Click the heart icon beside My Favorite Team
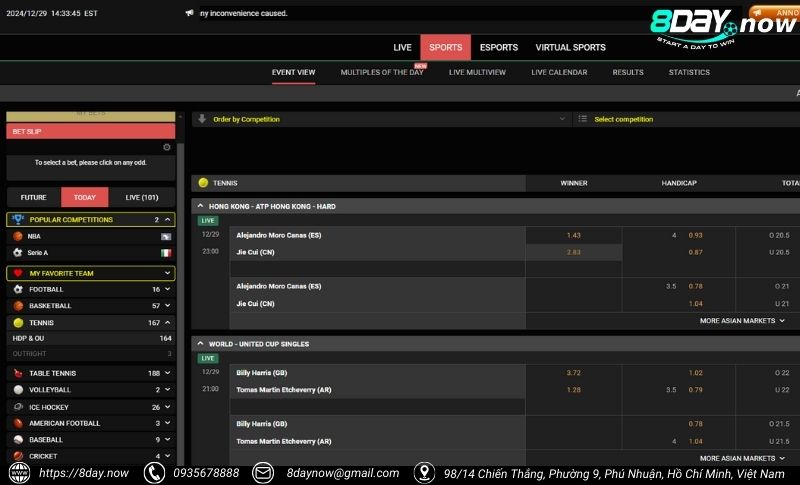The width and height of the screenshot is (800, 485). coord(18,273)
